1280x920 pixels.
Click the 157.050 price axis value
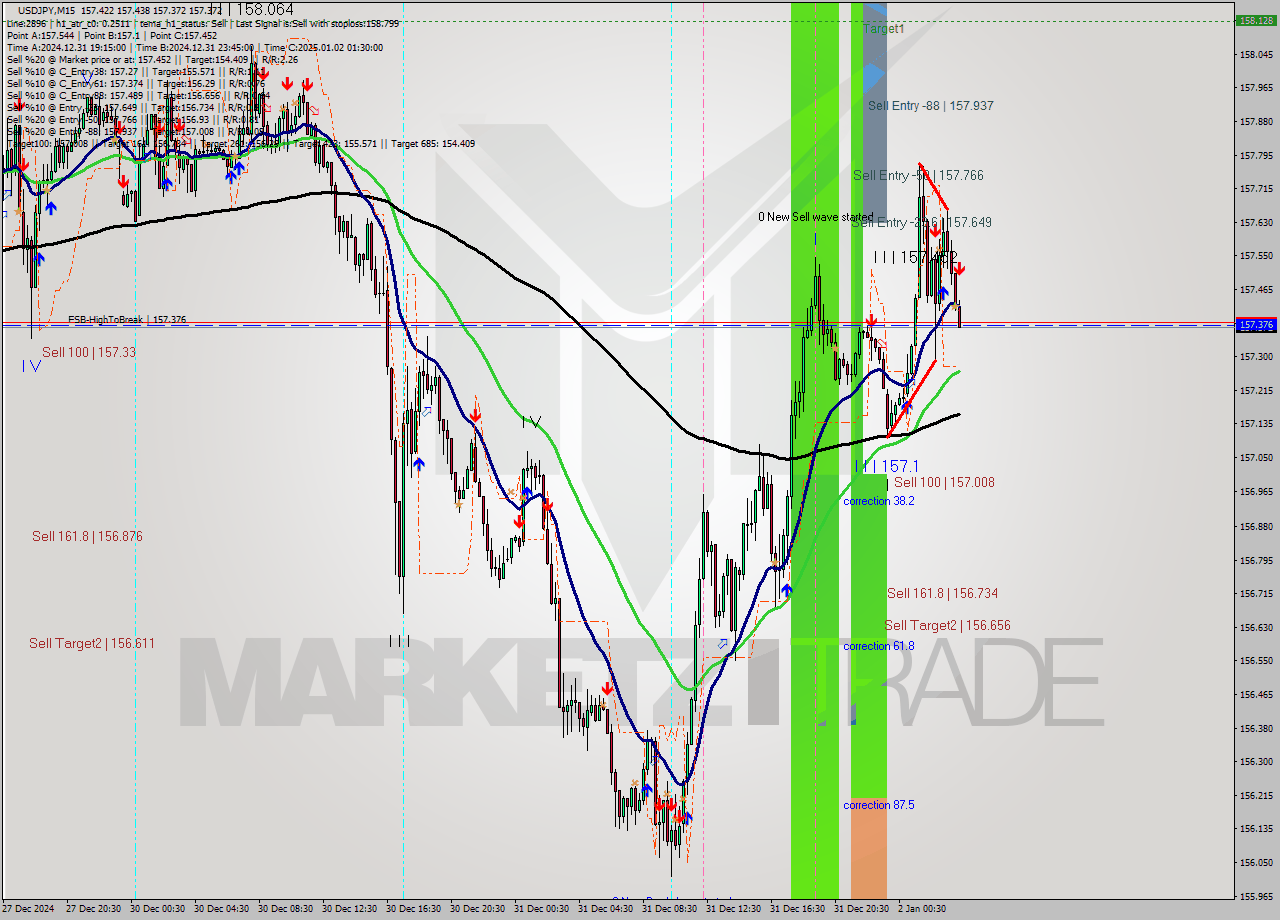(1255, 458)
